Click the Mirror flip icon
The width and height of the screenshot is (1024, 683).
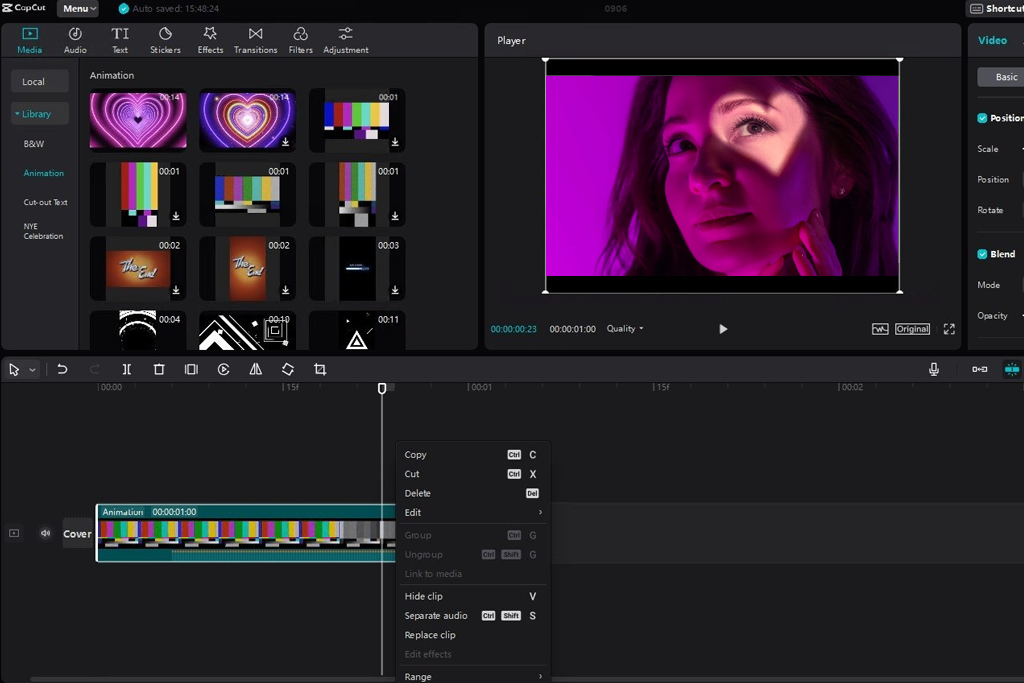click(255, 370)
